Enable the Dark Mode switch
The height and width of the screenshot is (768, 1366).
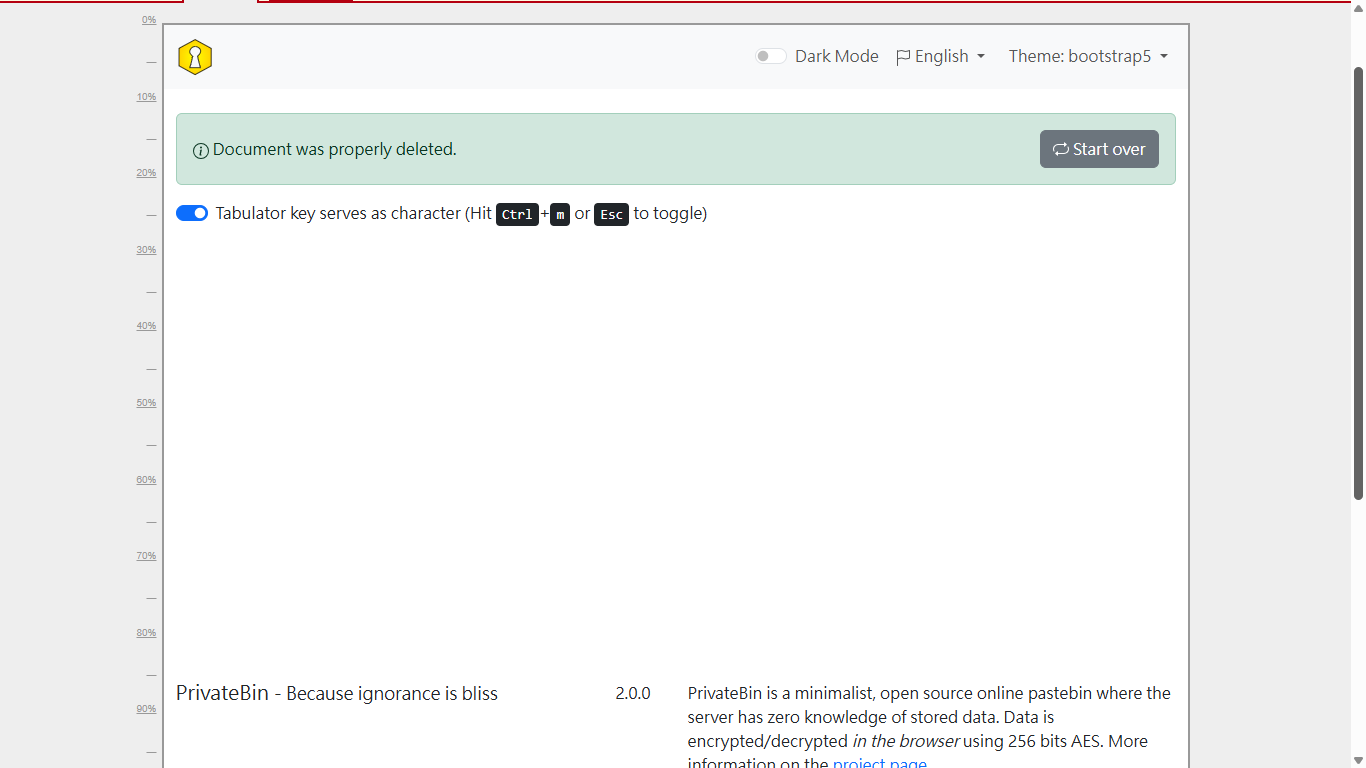pyautogui.click(x=770, y=57)
